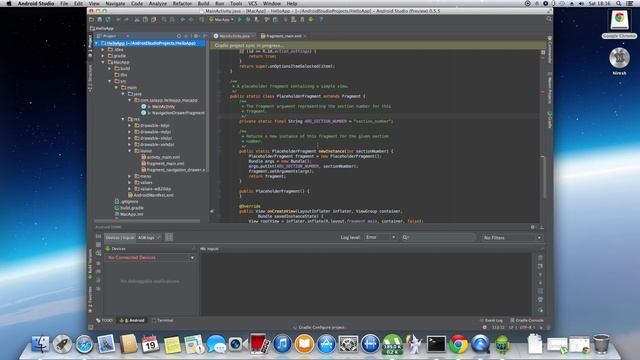The width and height of the screenshot is (640, 360).
Task: Click the Paste icon in toolbar
Action: click(x=153, y=19)
